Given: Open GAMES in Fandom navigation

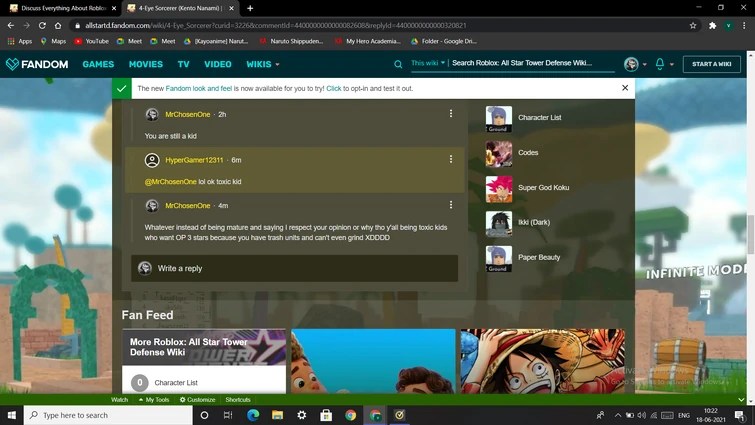Looking at the screenshot, I should [98, 64].
